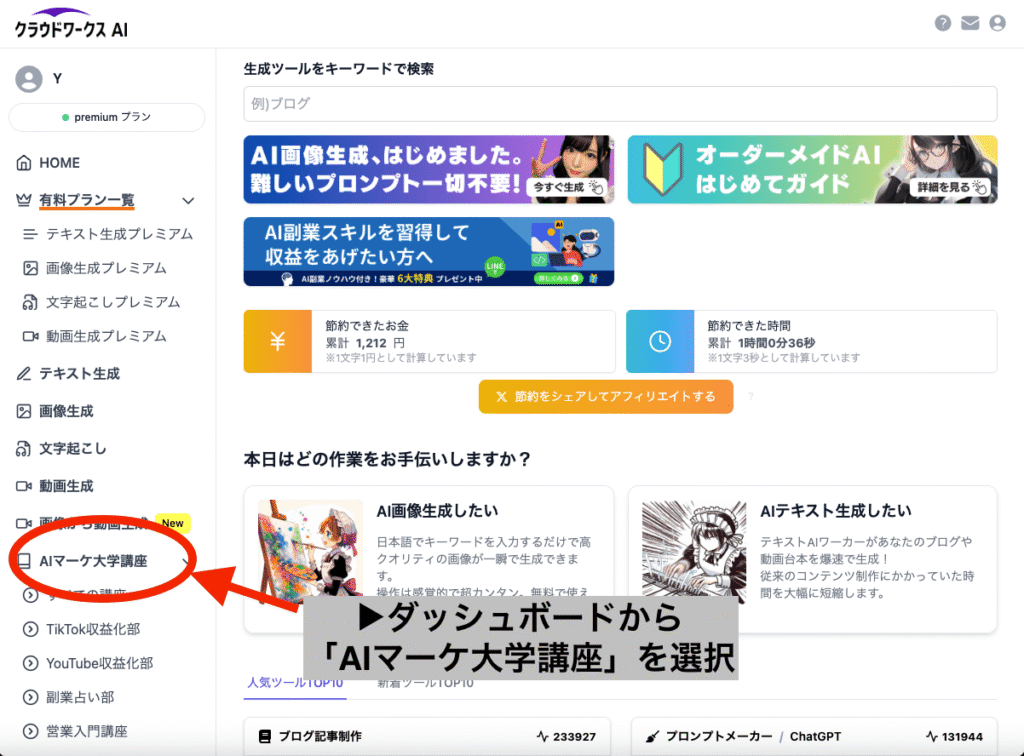This screenshot has height=756, width=1024.
Task: Click the arrow icon beside 副業占い部
Action: coord(30,697)
